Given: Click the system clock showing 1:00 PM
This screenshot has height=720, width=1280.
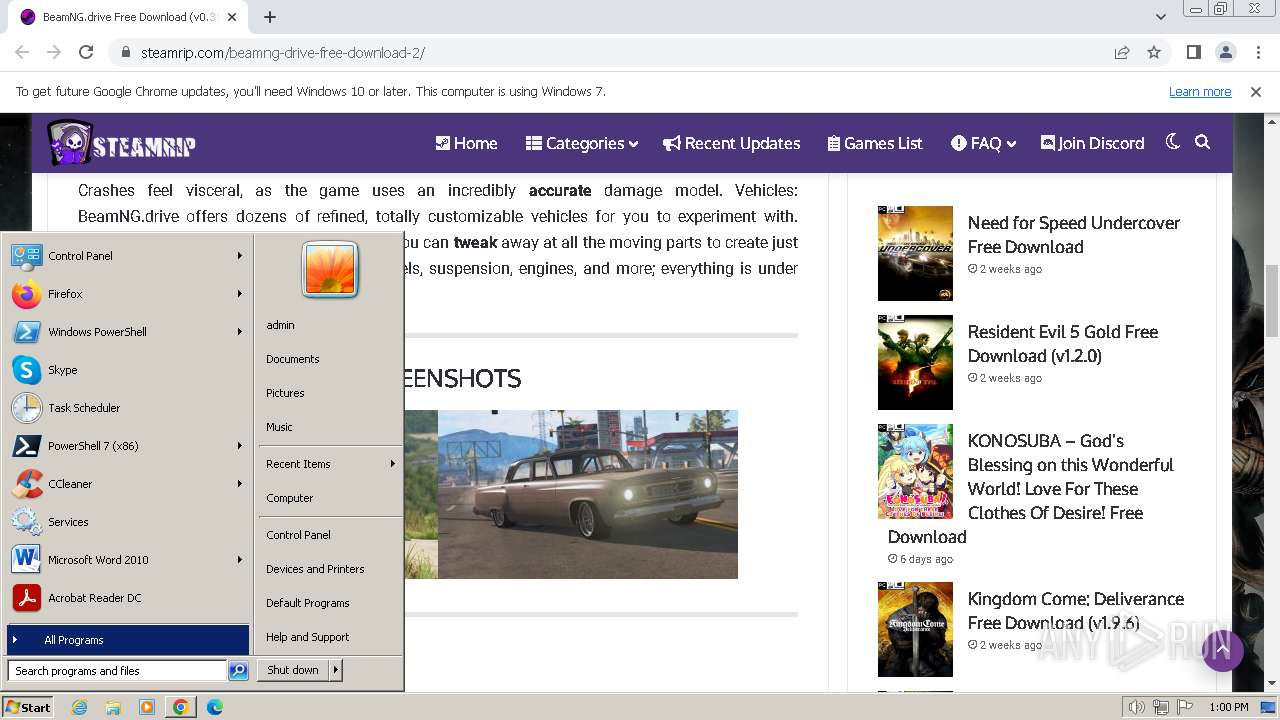Looking at the screenshot, I should pyautogui.click(x=1228, y=707).
